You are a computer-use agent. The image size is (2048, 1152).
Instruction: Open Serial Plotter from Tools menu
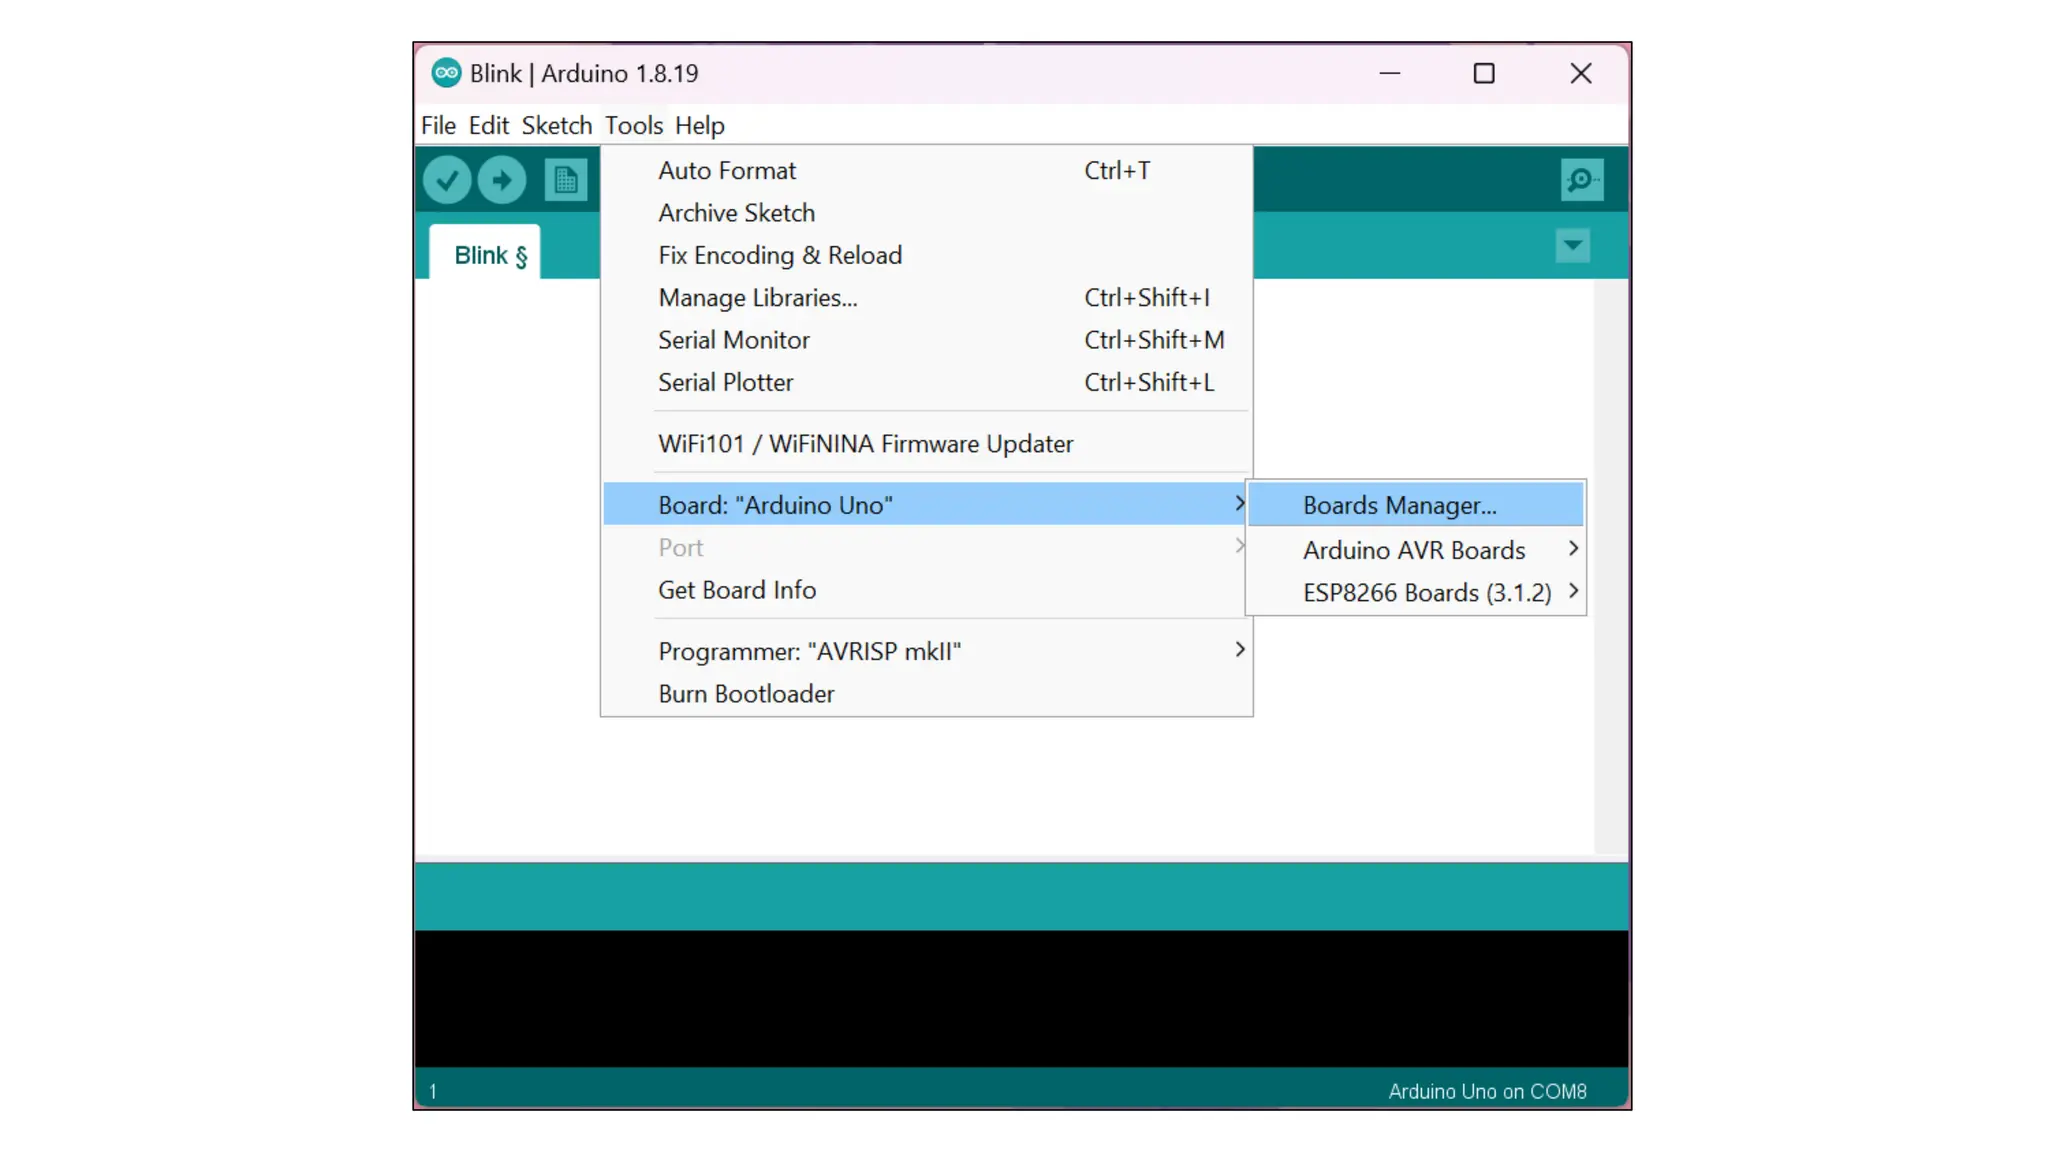click(725, 382)
